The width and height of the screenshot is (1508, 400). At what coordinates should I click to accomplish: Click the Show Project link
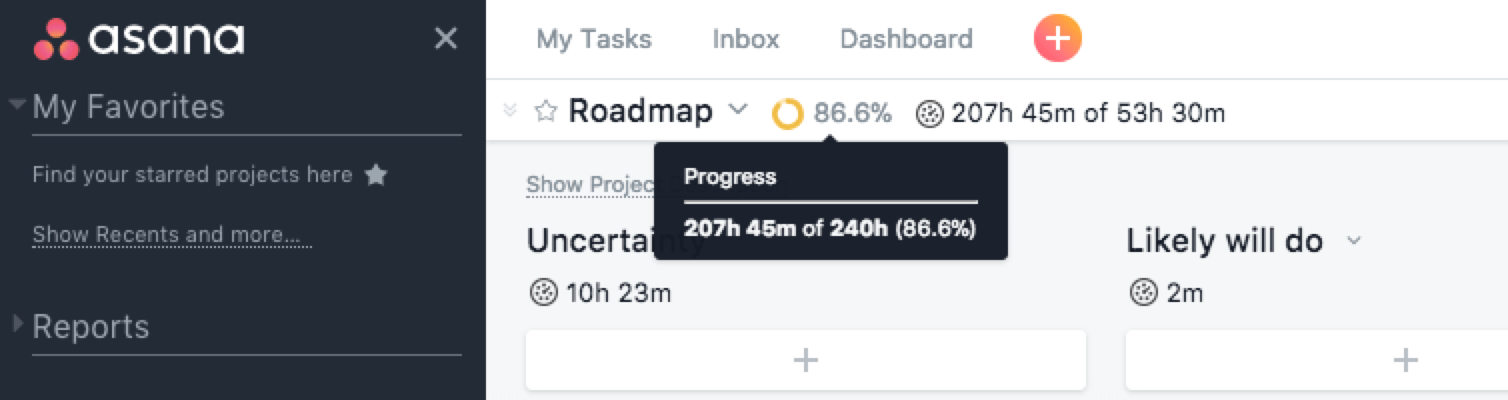click(x=590, y=185)
